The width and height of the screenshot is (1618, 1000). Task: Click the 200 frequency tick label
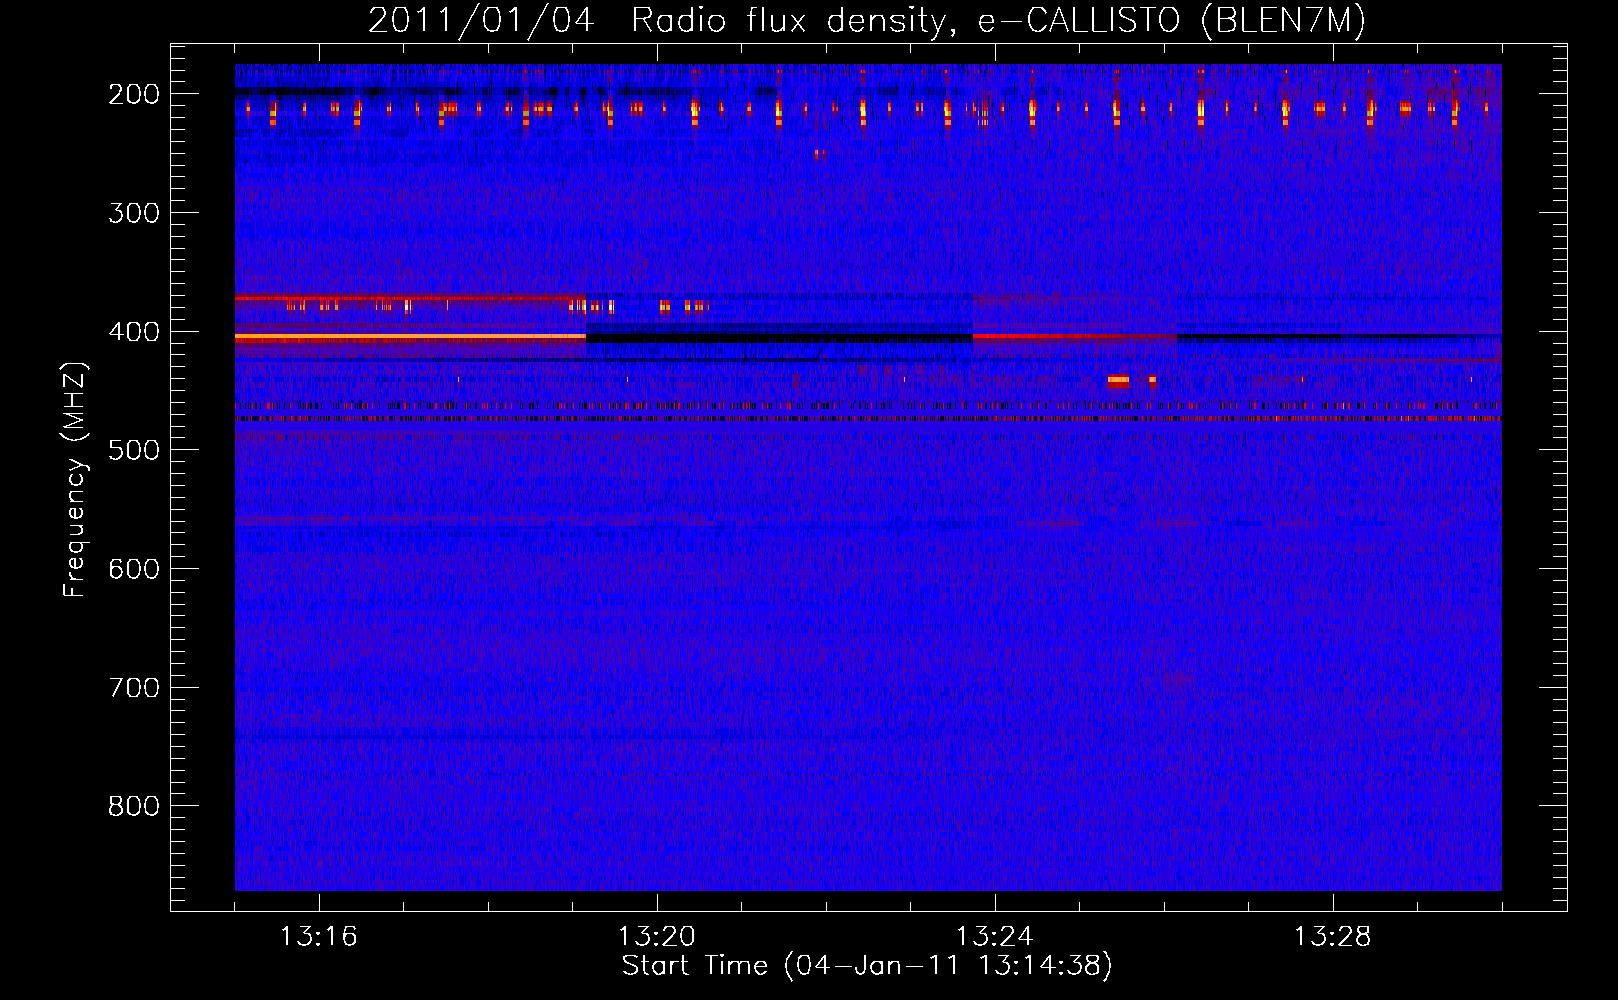point(134,94)
